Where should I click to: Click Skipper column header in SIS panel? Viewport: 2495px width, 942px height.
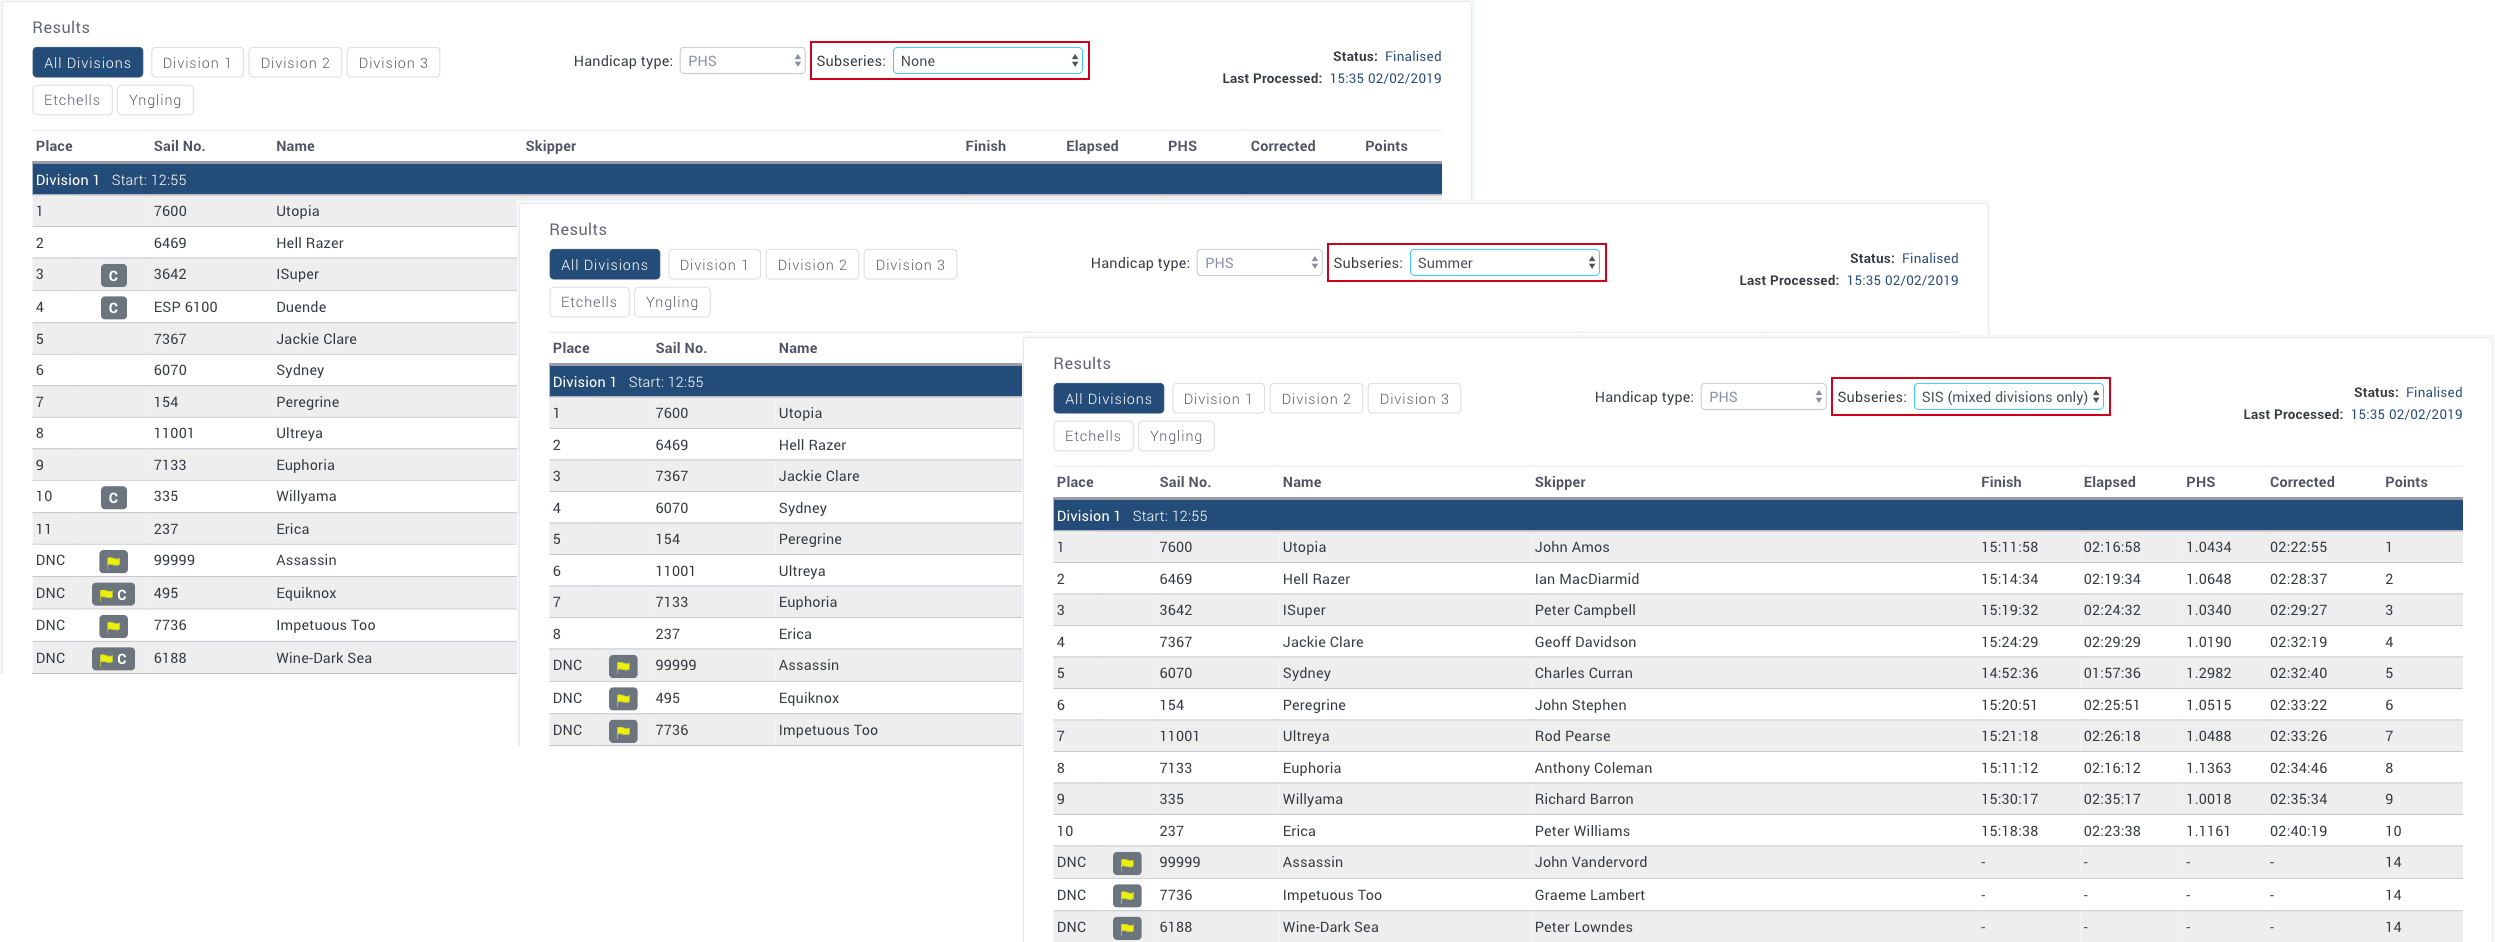click(x=1560, y=482)
